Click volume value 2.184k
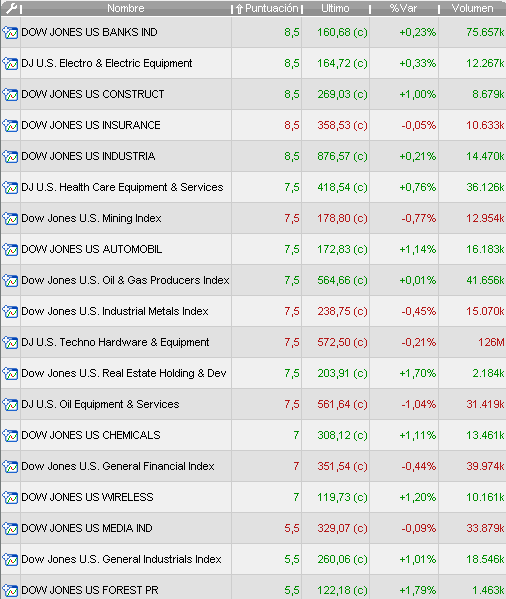The image size is (506, 599). tap(488, 373)
